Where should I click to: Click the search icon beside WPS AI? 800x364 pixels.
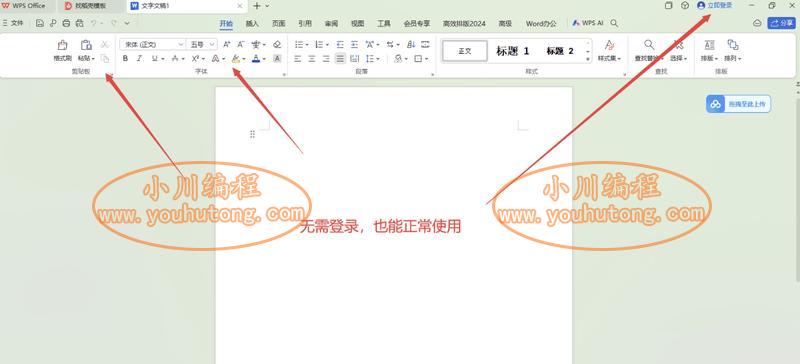point(615,23)
